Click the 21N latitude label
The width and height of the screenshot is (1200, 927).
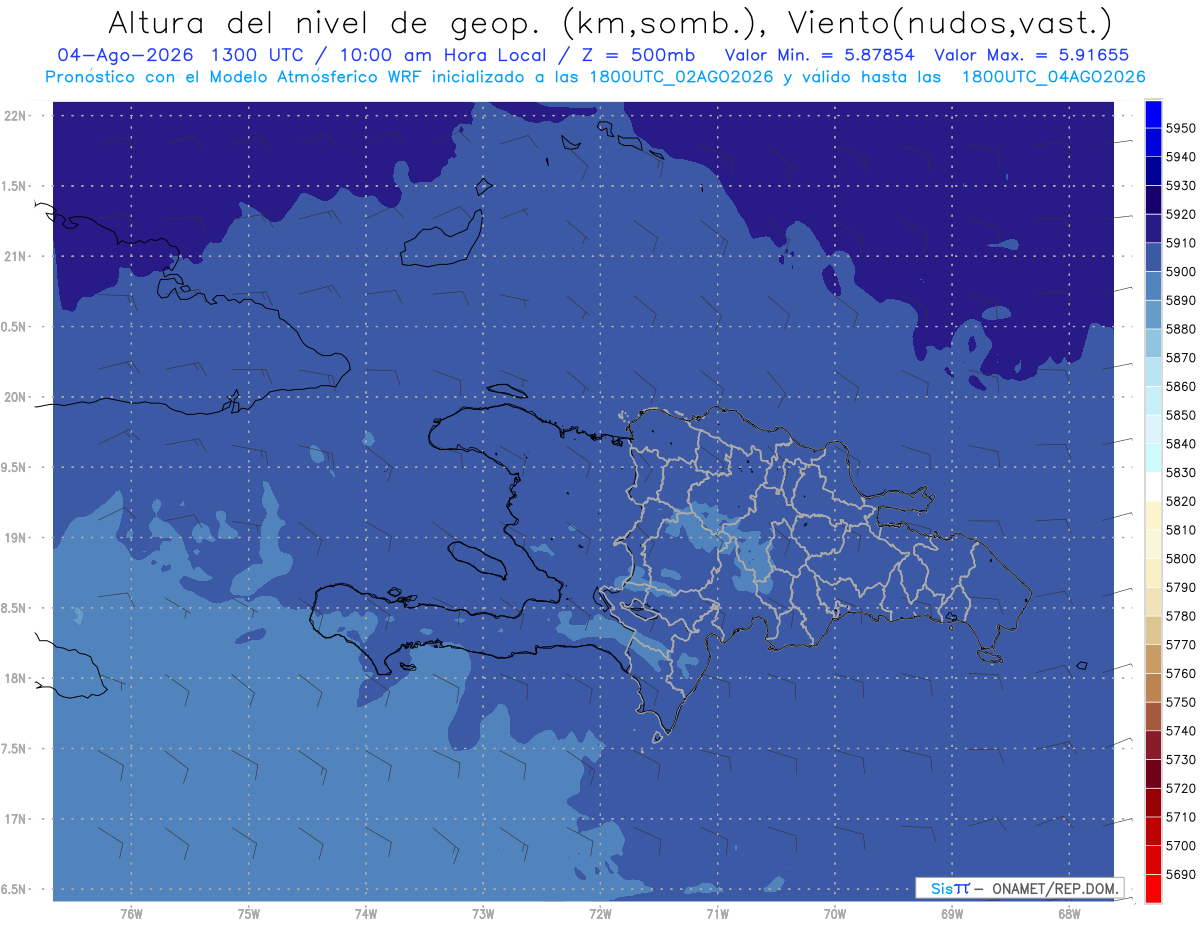pyautogui.click(x=14, y=256)
